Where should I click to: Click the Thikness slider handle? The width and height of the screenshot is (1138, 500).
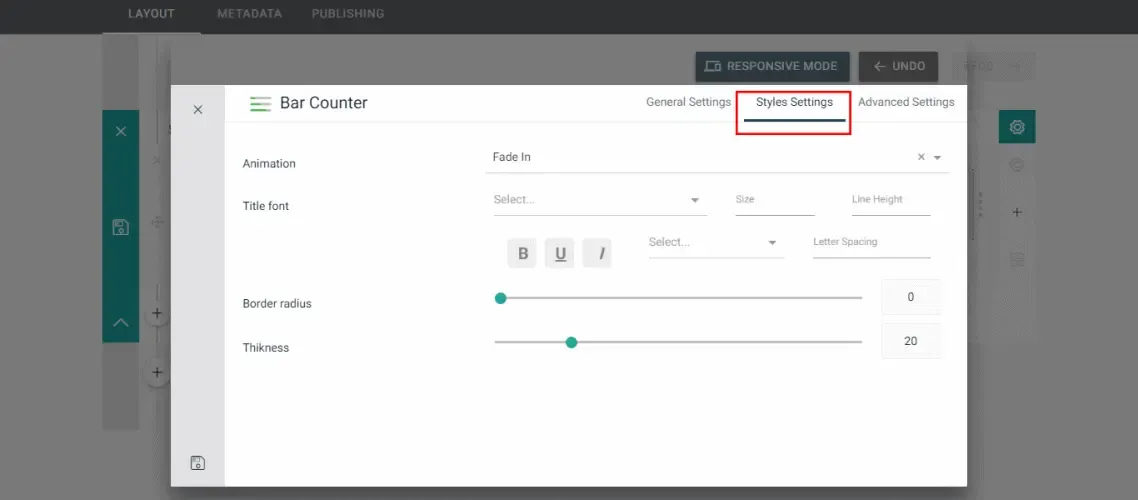571,342
